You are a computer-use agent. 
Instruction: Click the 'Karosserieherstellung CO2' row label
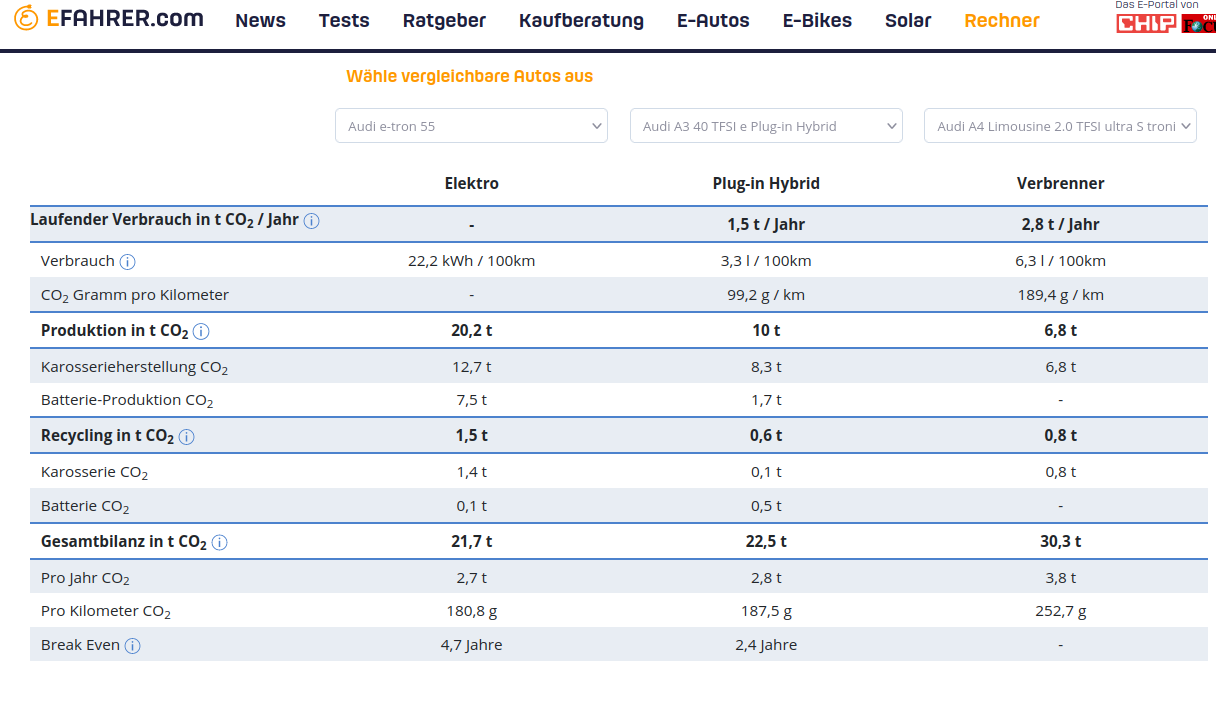coord(135,368)
